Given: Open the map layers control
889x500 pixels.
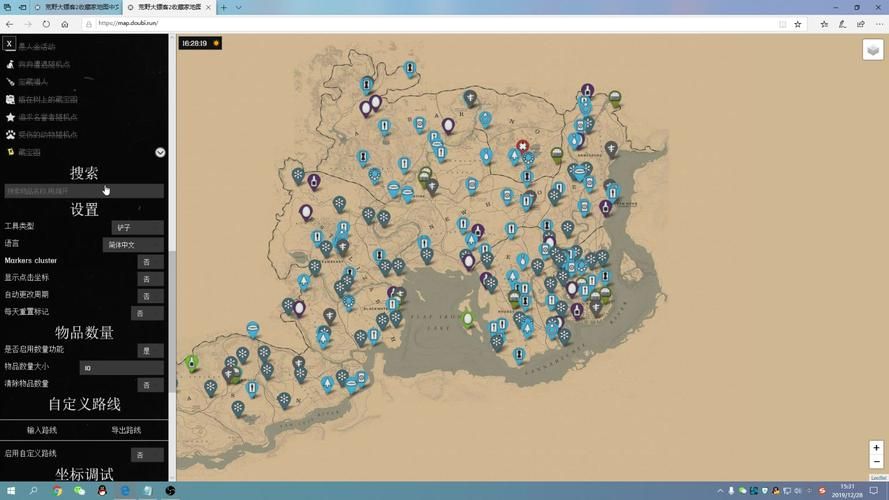Looking at the screenshot, I should [873, 50].
